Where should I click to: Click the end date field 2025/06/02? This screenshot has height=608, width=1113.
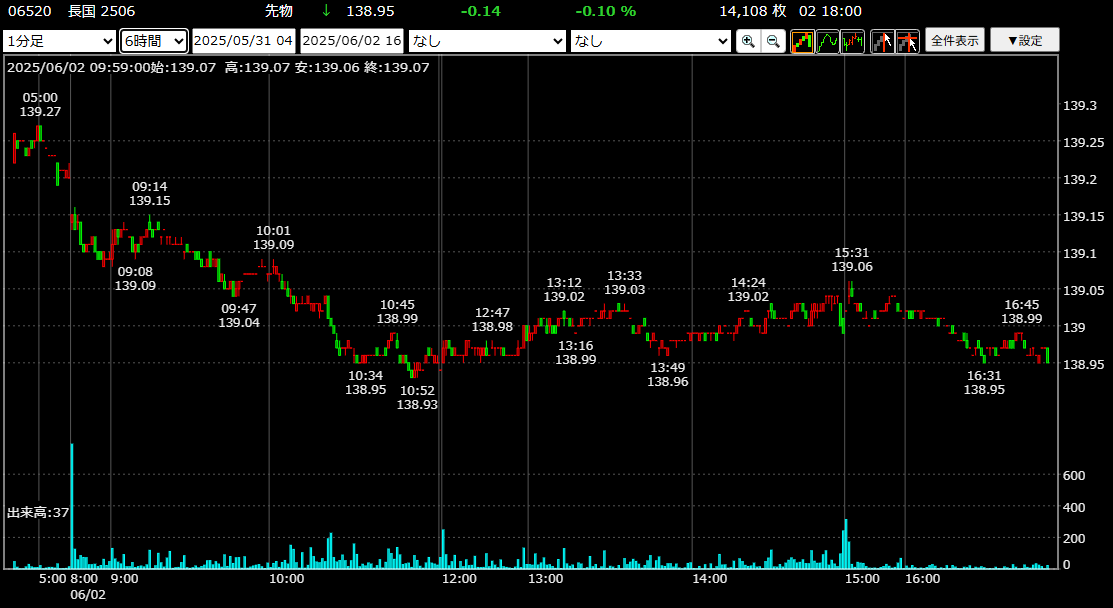pos(352,41)
